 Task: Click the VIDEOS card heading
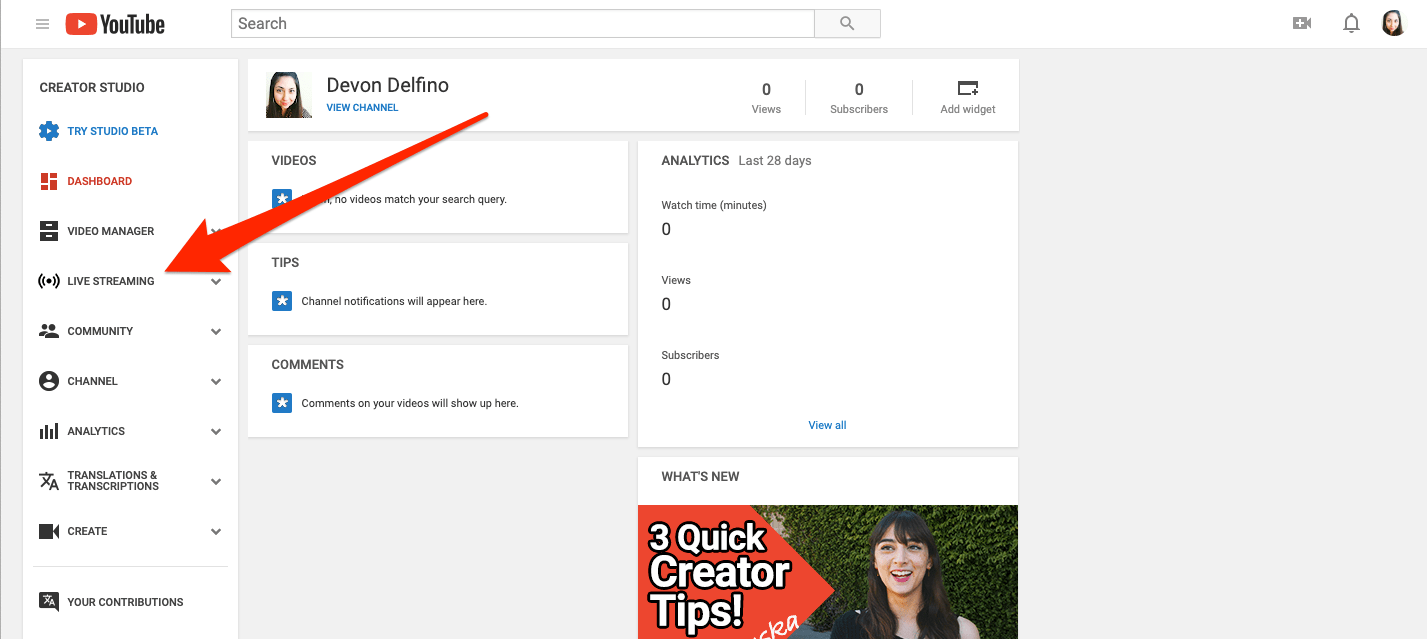pos(294,160)
